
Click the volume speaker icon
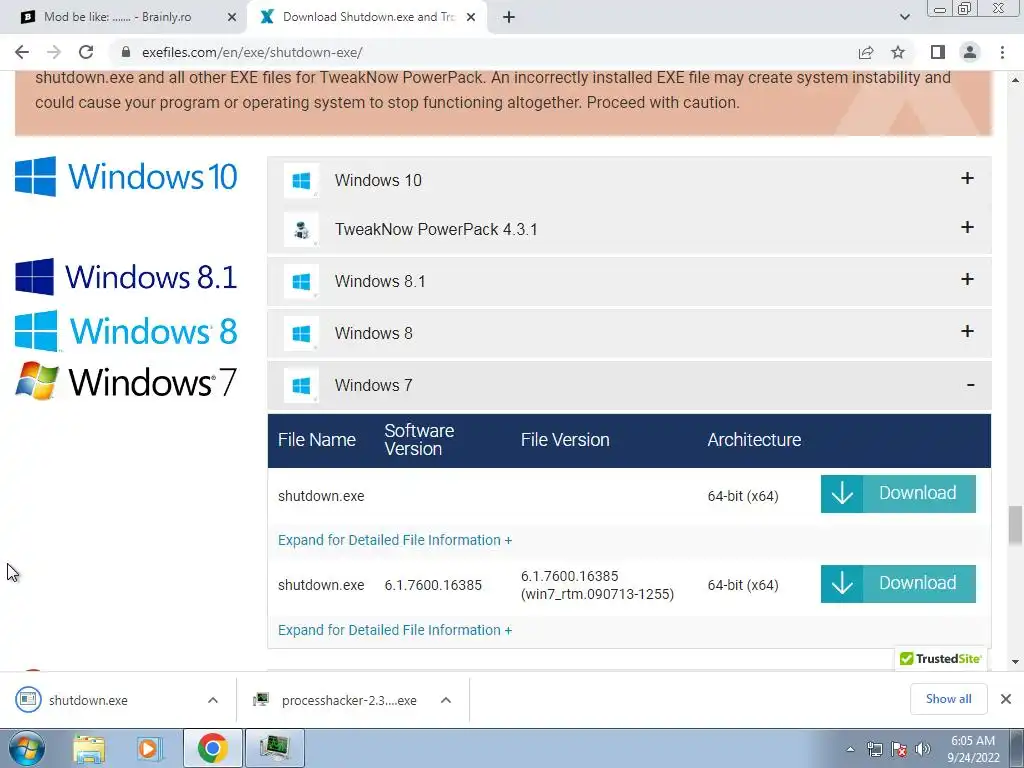pos(923,749)
